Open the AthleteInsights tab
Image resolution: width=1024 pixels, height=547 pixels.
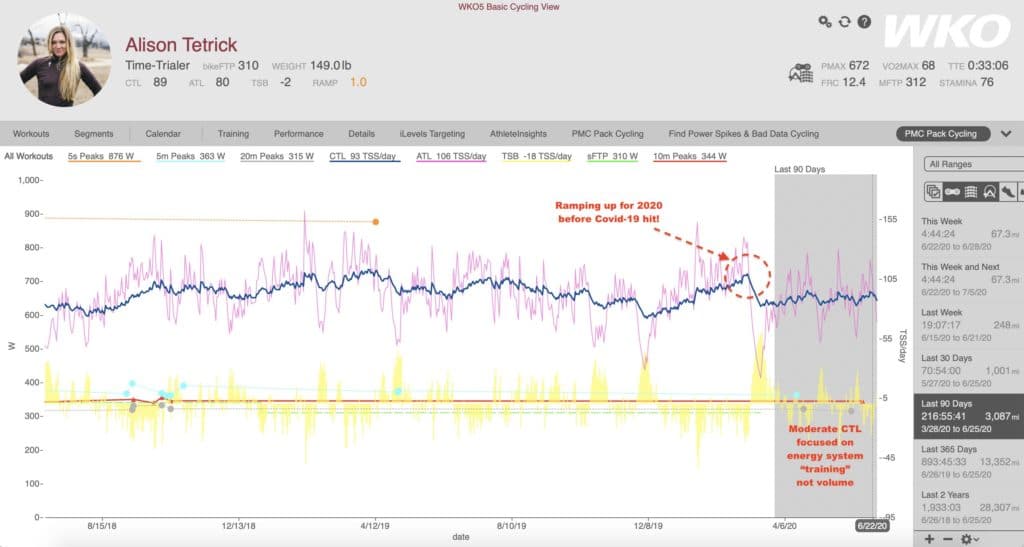pos(518,134)
